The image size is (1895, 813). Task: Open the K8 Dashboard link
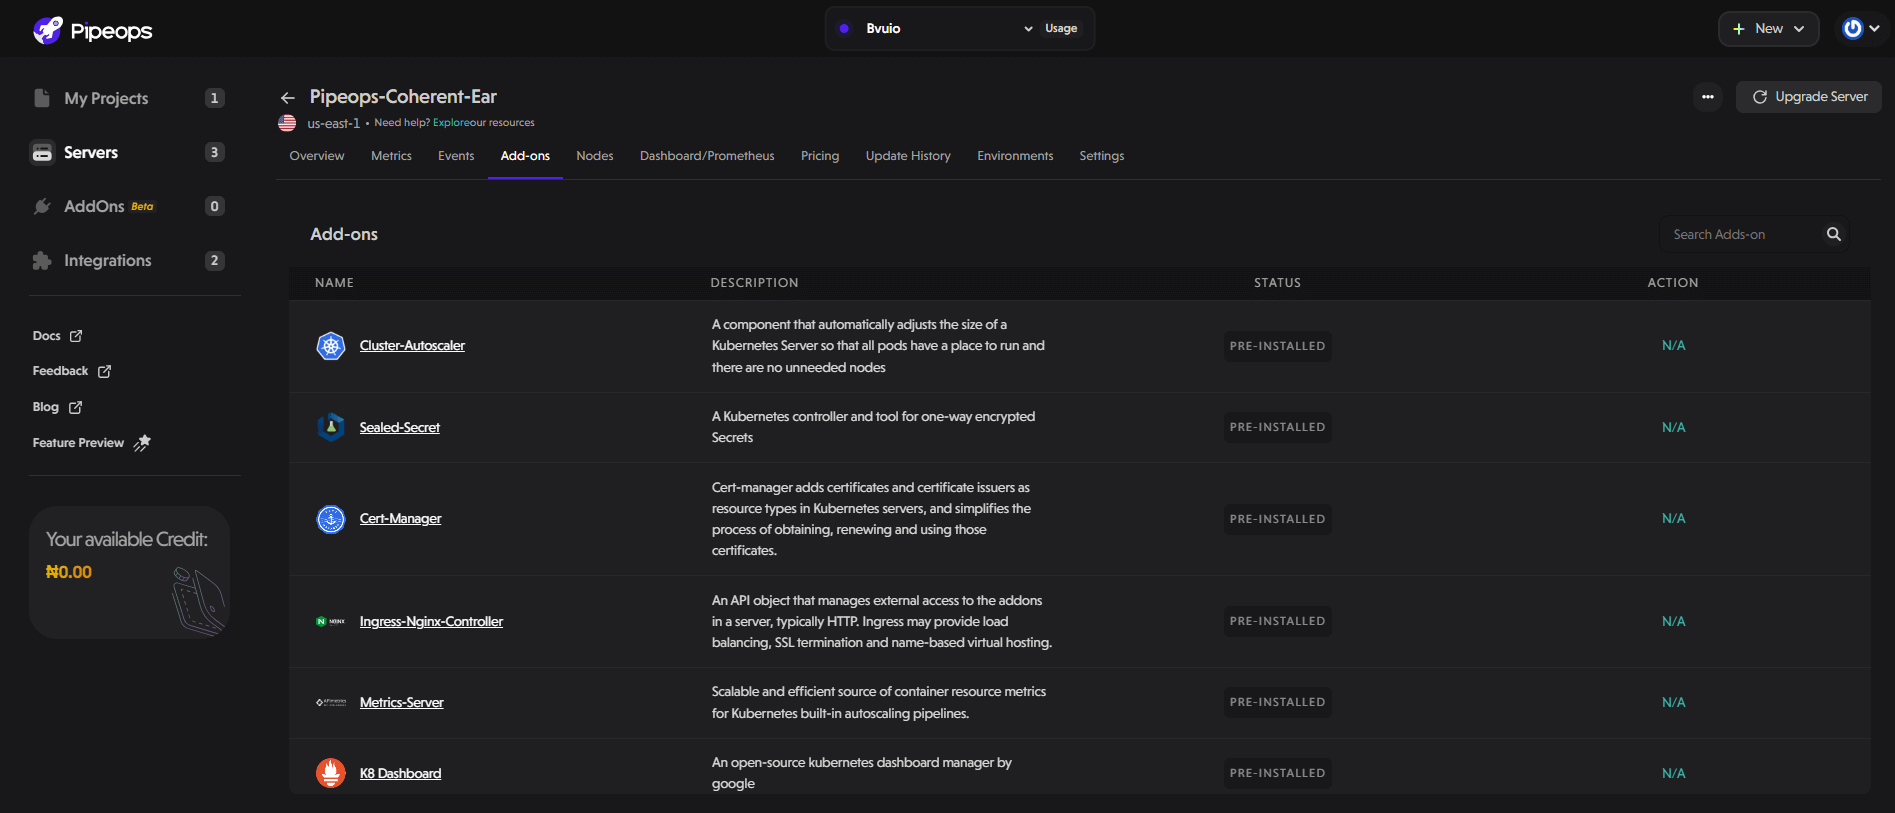coord(400,773)
